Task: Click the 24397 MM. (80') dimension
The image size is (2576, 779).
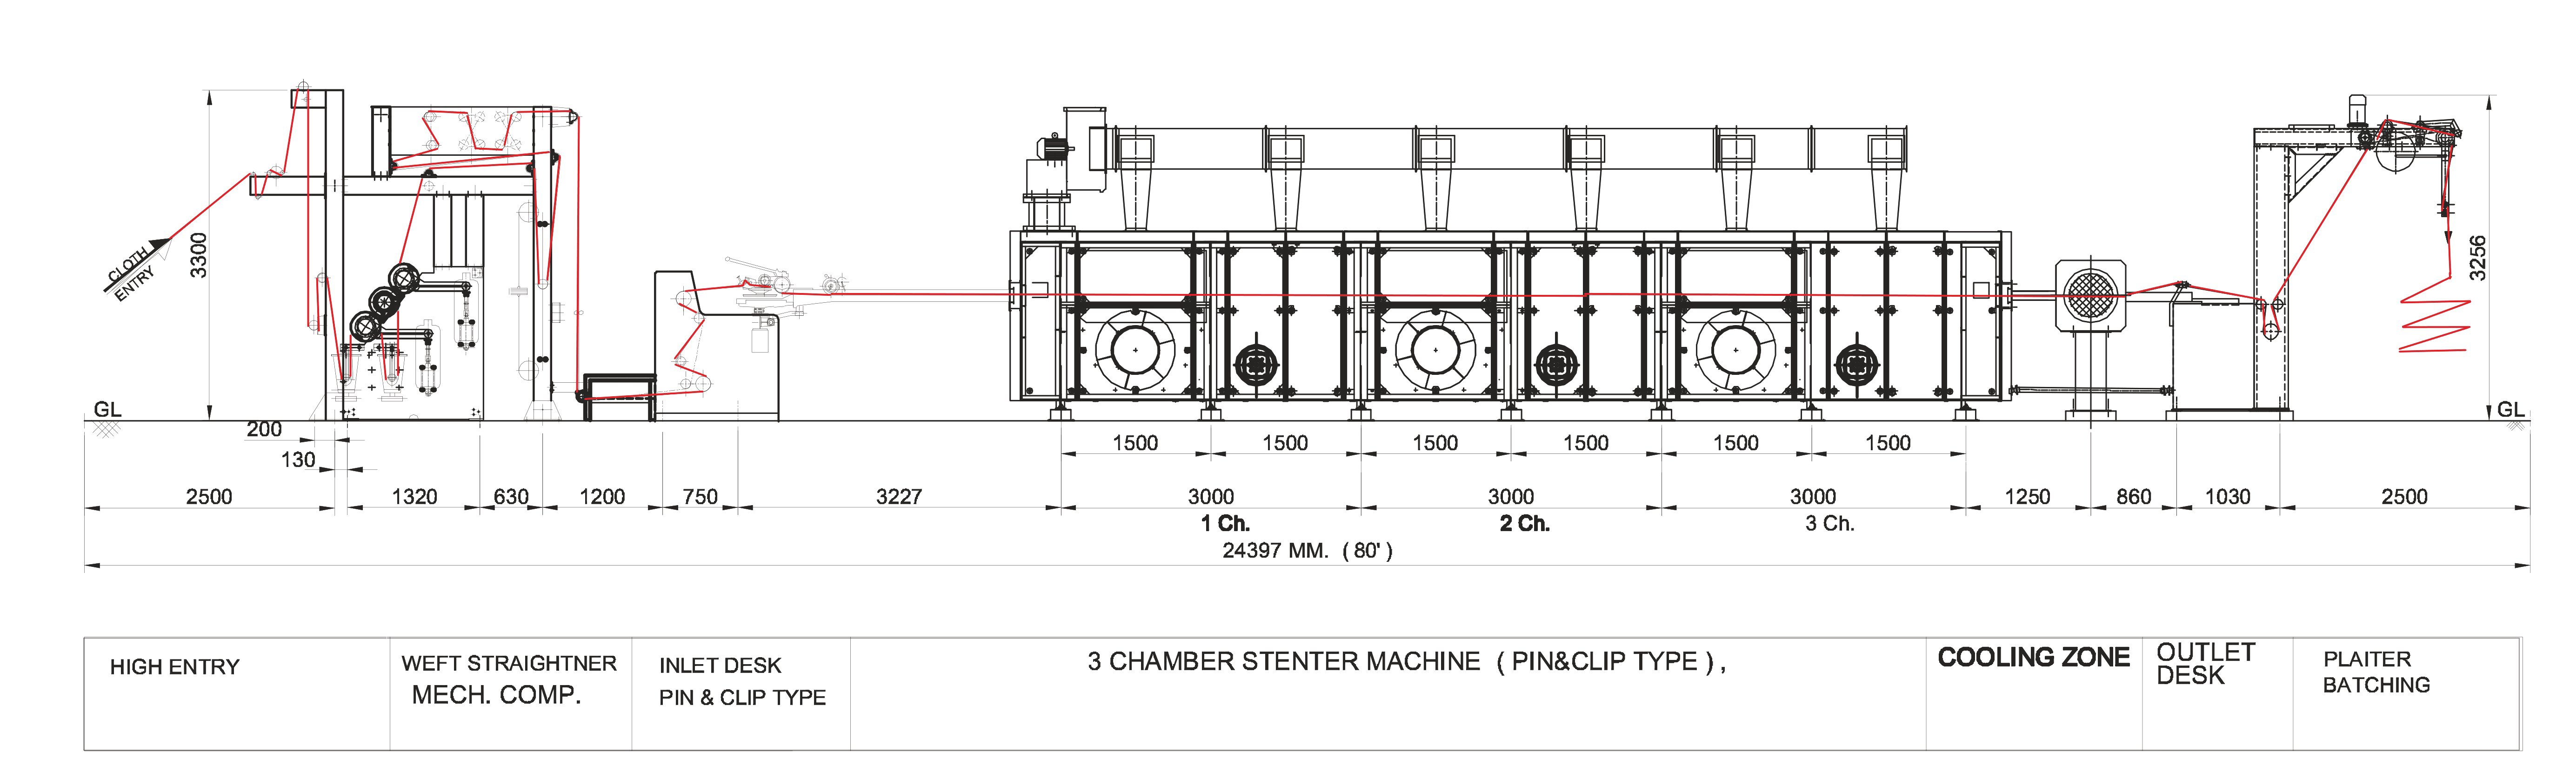Action: pyautogui.click(x=1306, y=550)
